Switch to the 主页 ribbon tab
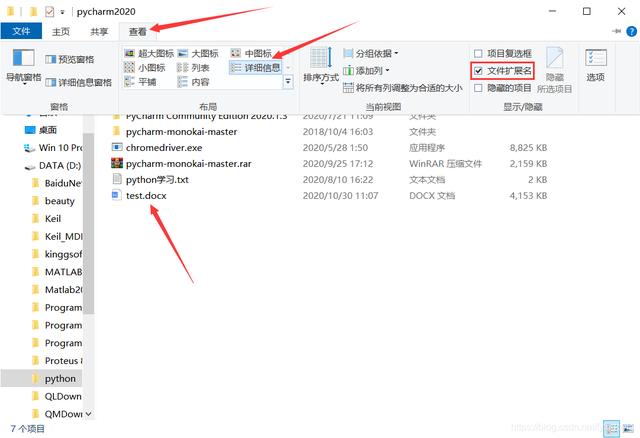Image resolution: width=640 pixels, height=438 pixels. click(61, 31)
